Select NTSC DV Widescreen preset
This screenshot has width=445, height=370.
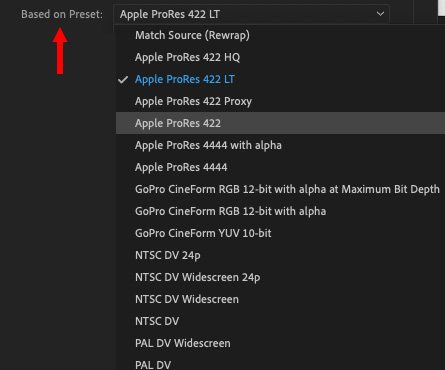coord(280,299)
